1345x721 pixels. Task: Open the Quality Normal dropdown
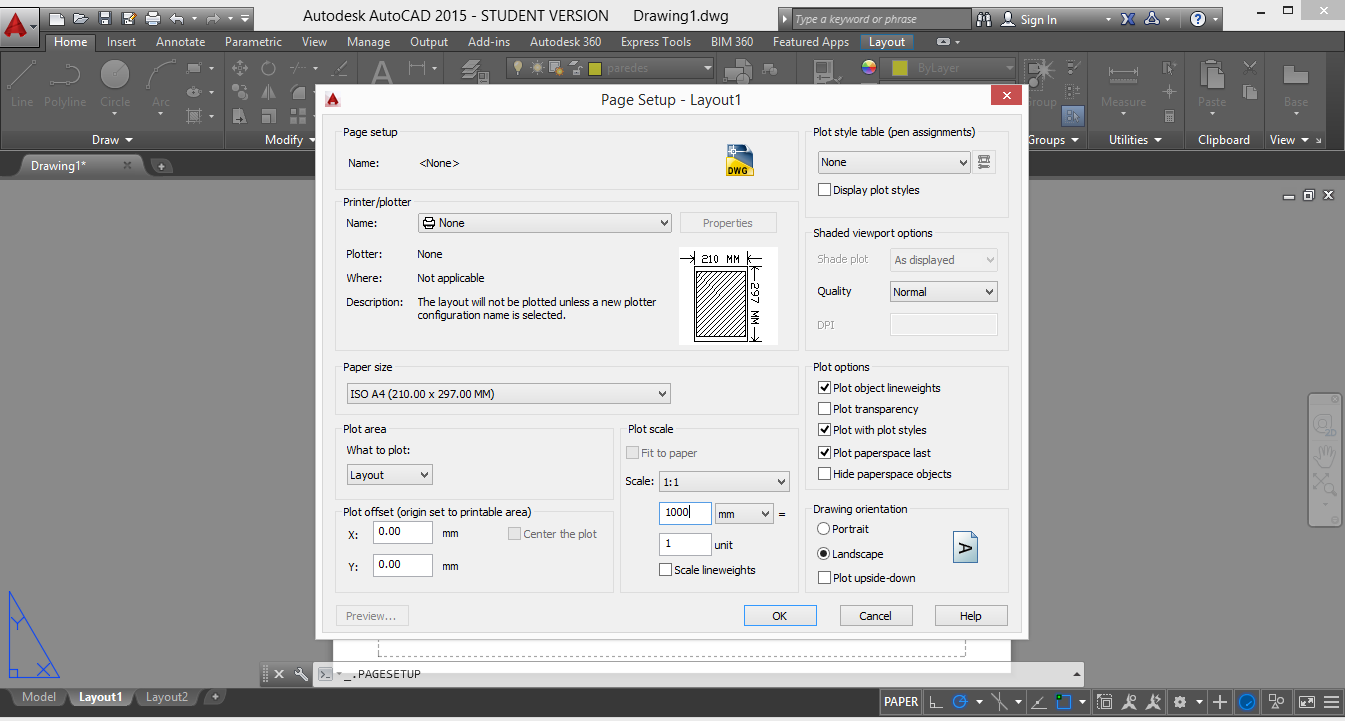(944, 292)
